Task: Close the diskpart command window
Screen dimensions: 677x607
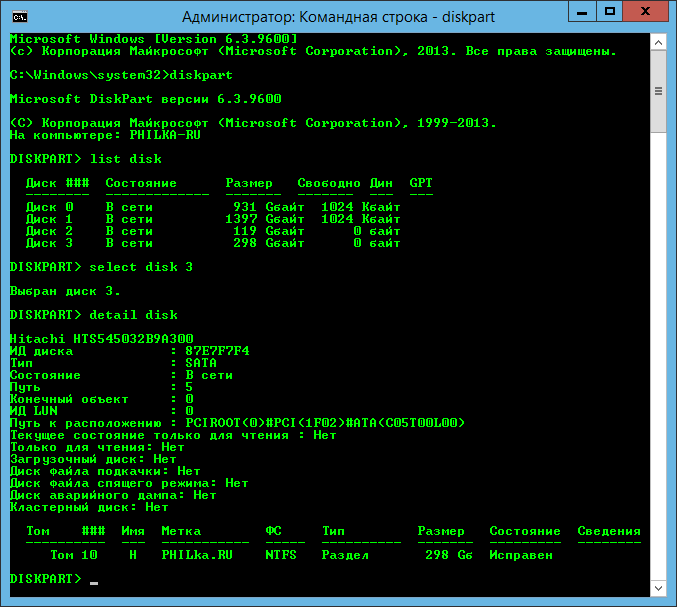Action: 645,12
